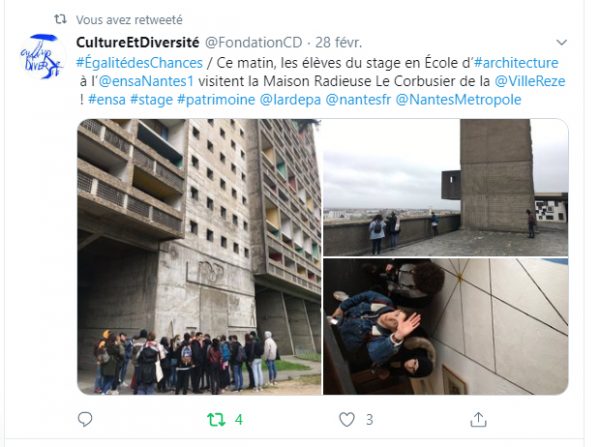The height and width of the screenshot is (447, 600).
Task: Follow the #ÉgalitédesChances hashtag
Action: [x=139, y=63]
